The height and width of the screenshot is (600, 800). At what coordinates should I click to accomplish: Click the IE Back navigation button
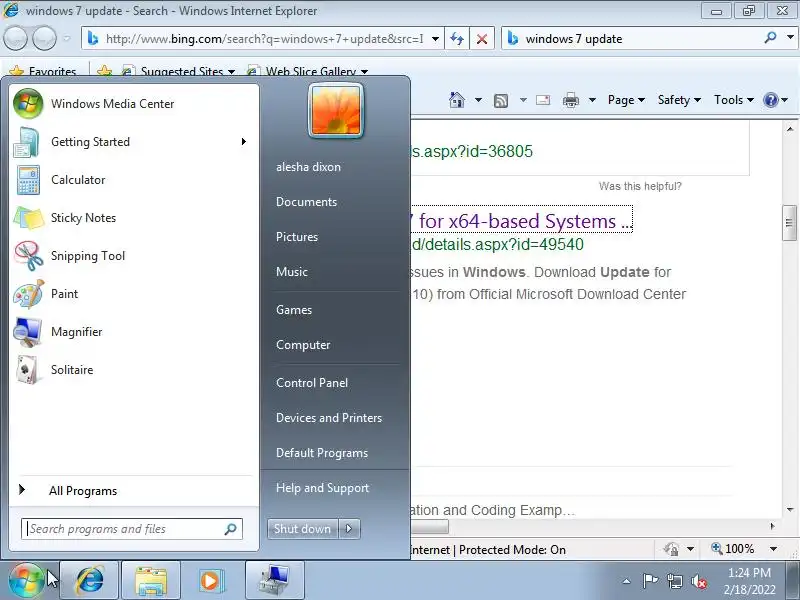point(15,38)
